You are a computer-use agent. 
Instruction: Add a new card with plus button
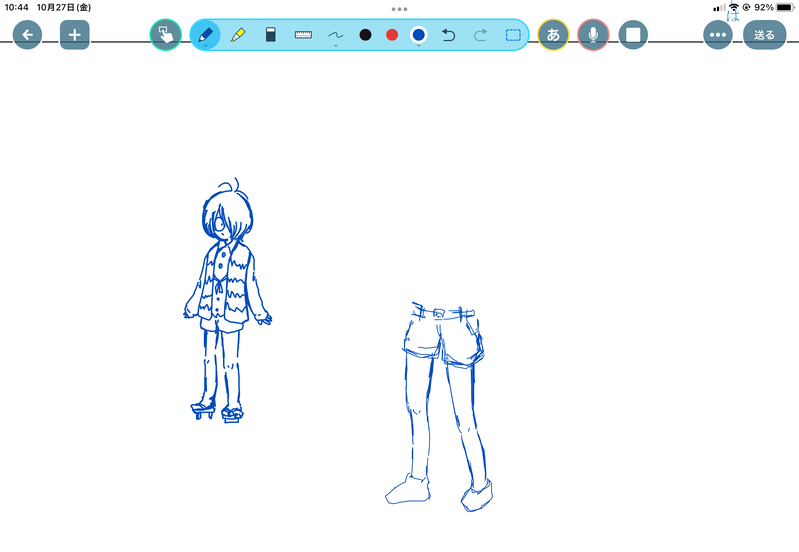[74, 35]
